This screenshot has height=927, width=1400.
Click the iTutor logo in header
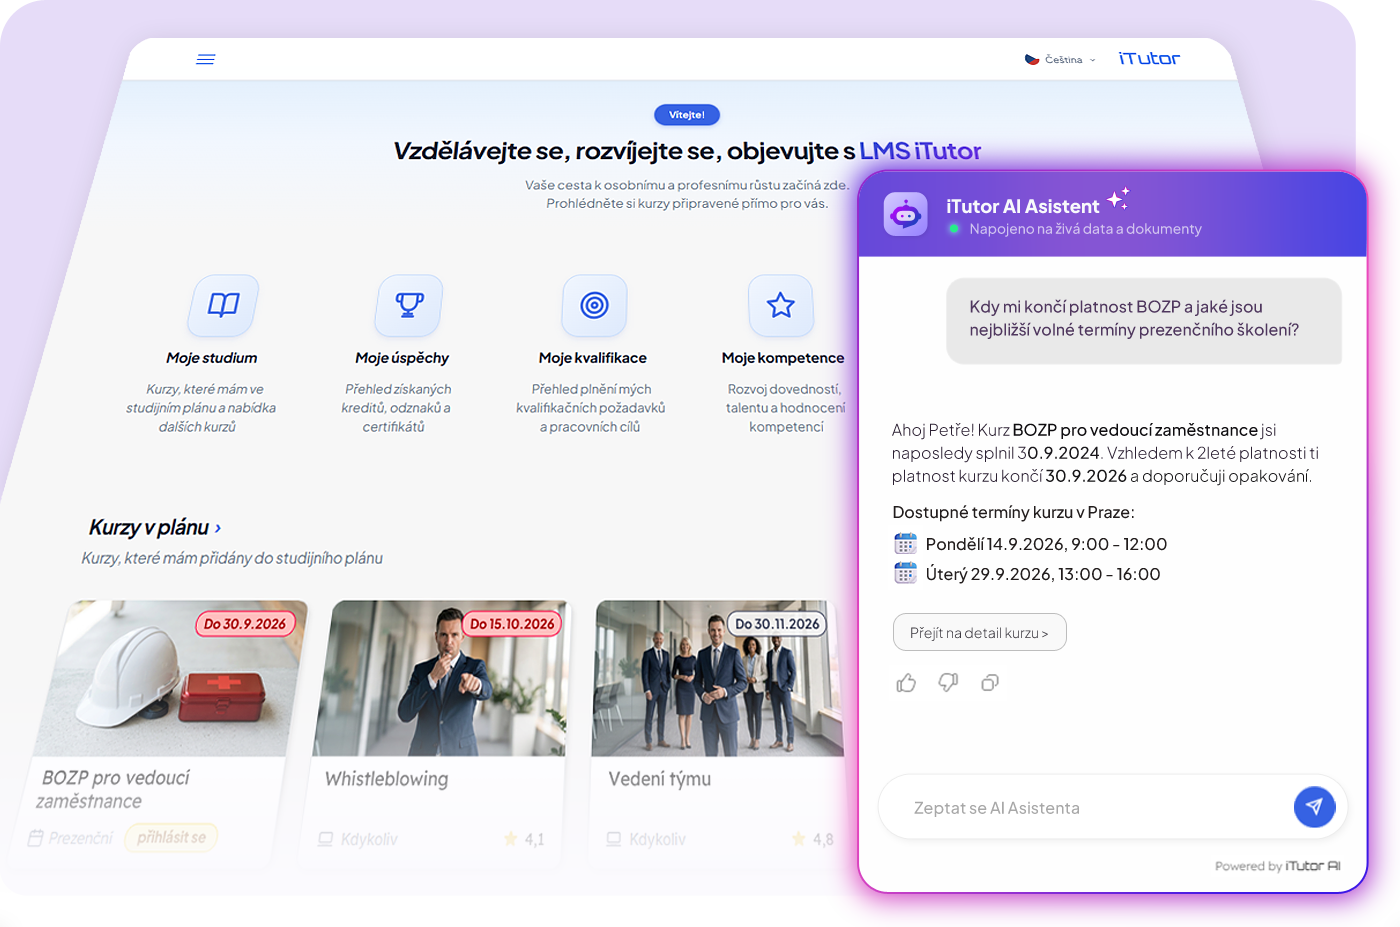pos(1149,59)
